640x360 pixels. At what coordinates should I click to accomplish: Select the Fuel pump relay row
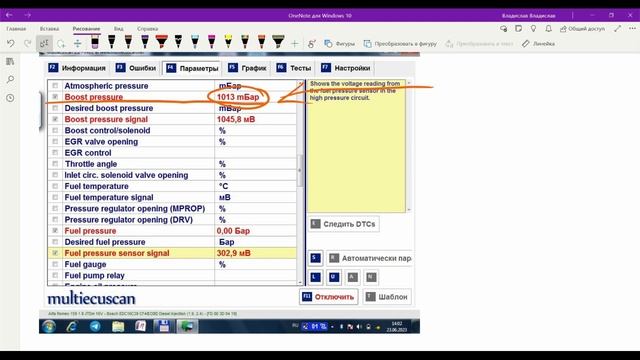point(172,276)
